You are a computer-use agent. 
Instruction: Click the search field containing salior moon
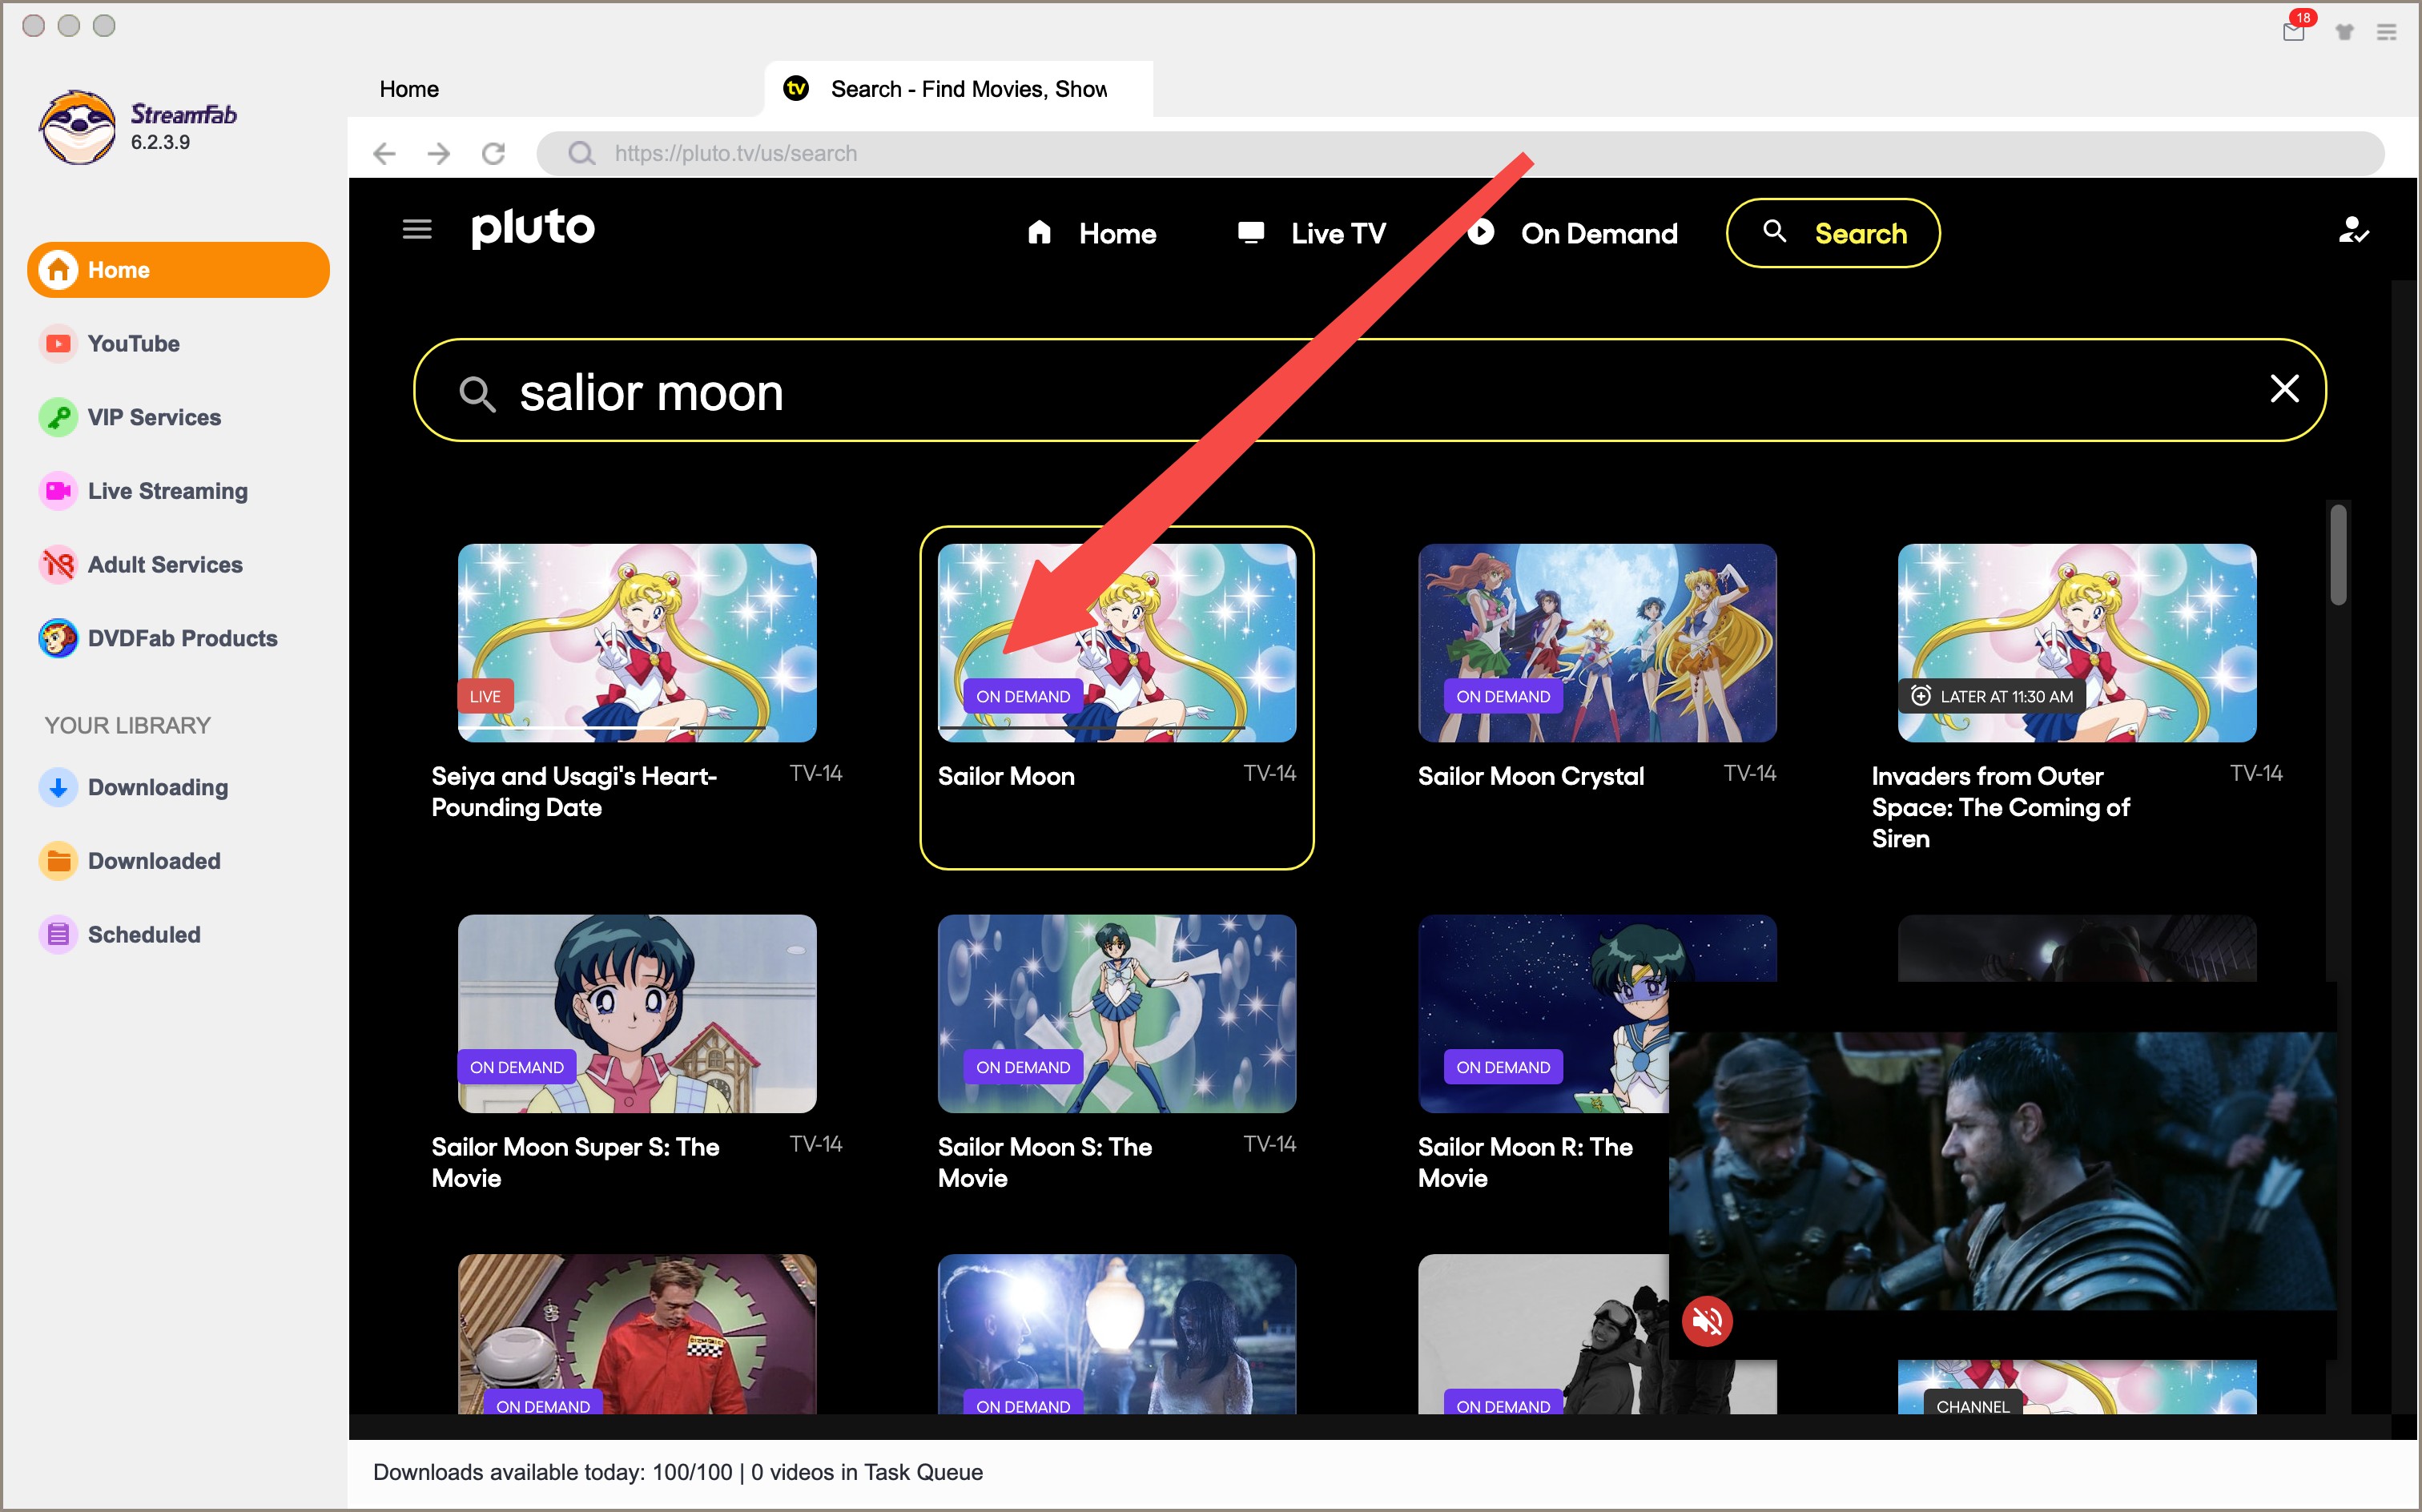click(x=1369, y=390)
